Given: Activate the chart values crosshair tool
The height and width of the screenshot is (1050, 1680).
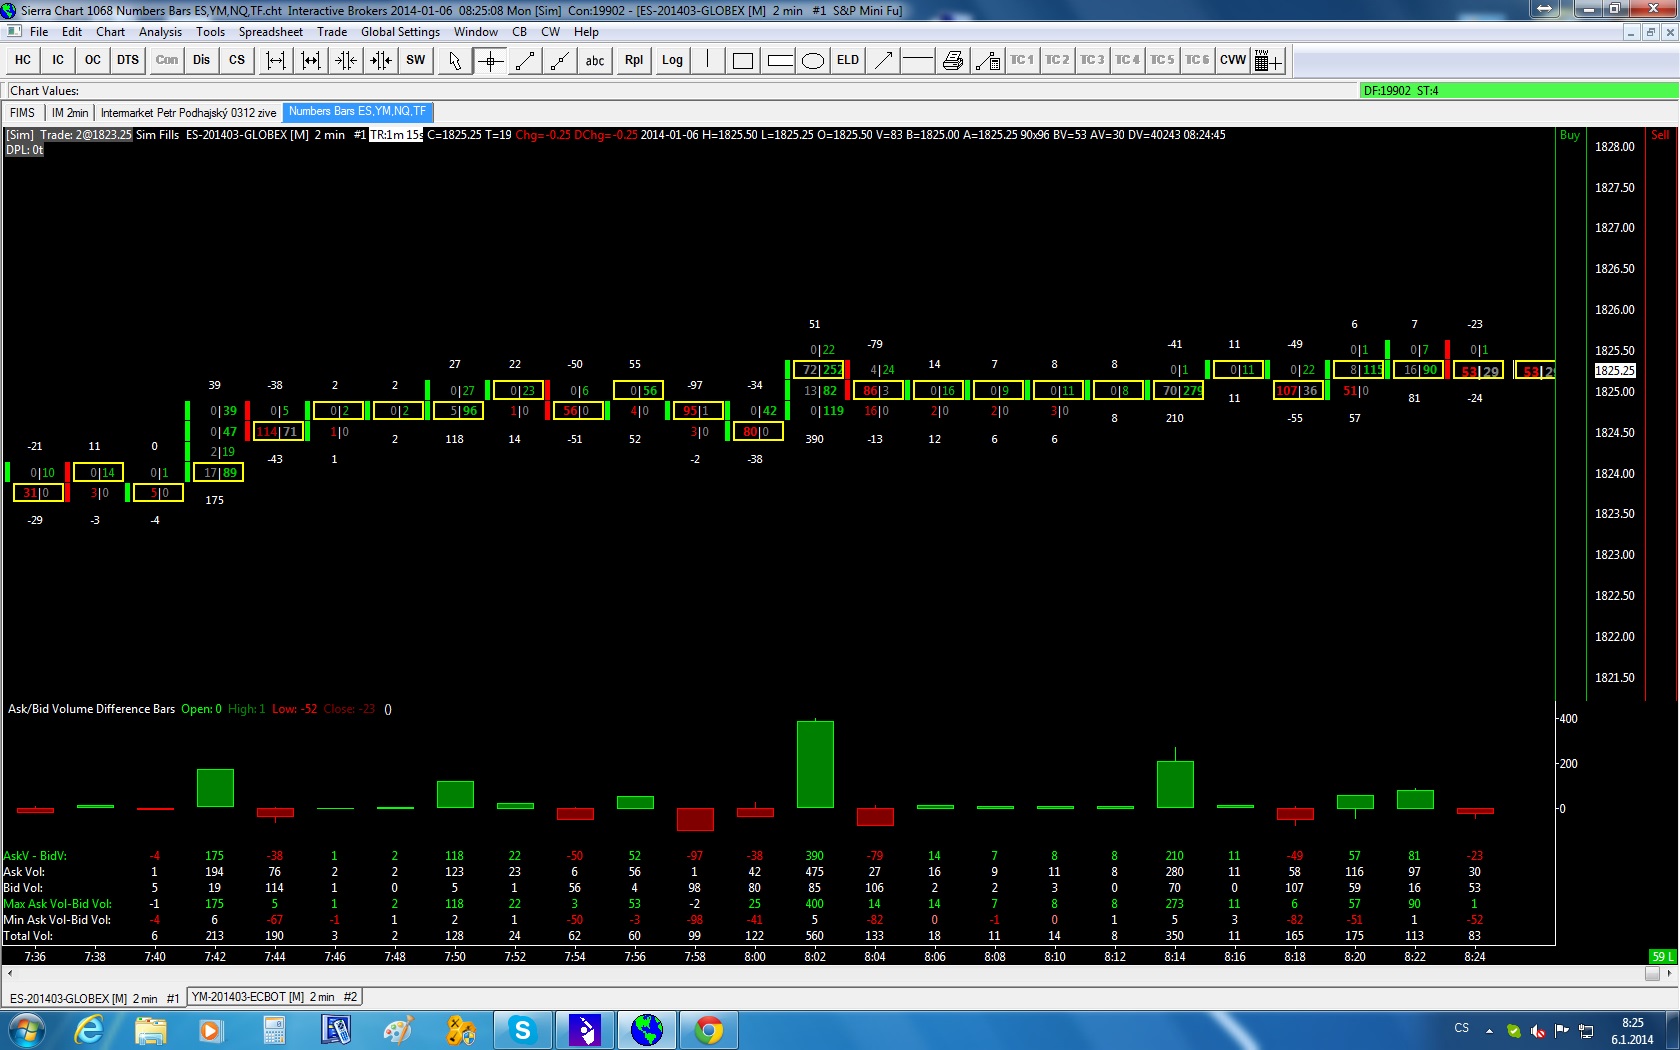Looking at the screenshot, I should (490, 60).
